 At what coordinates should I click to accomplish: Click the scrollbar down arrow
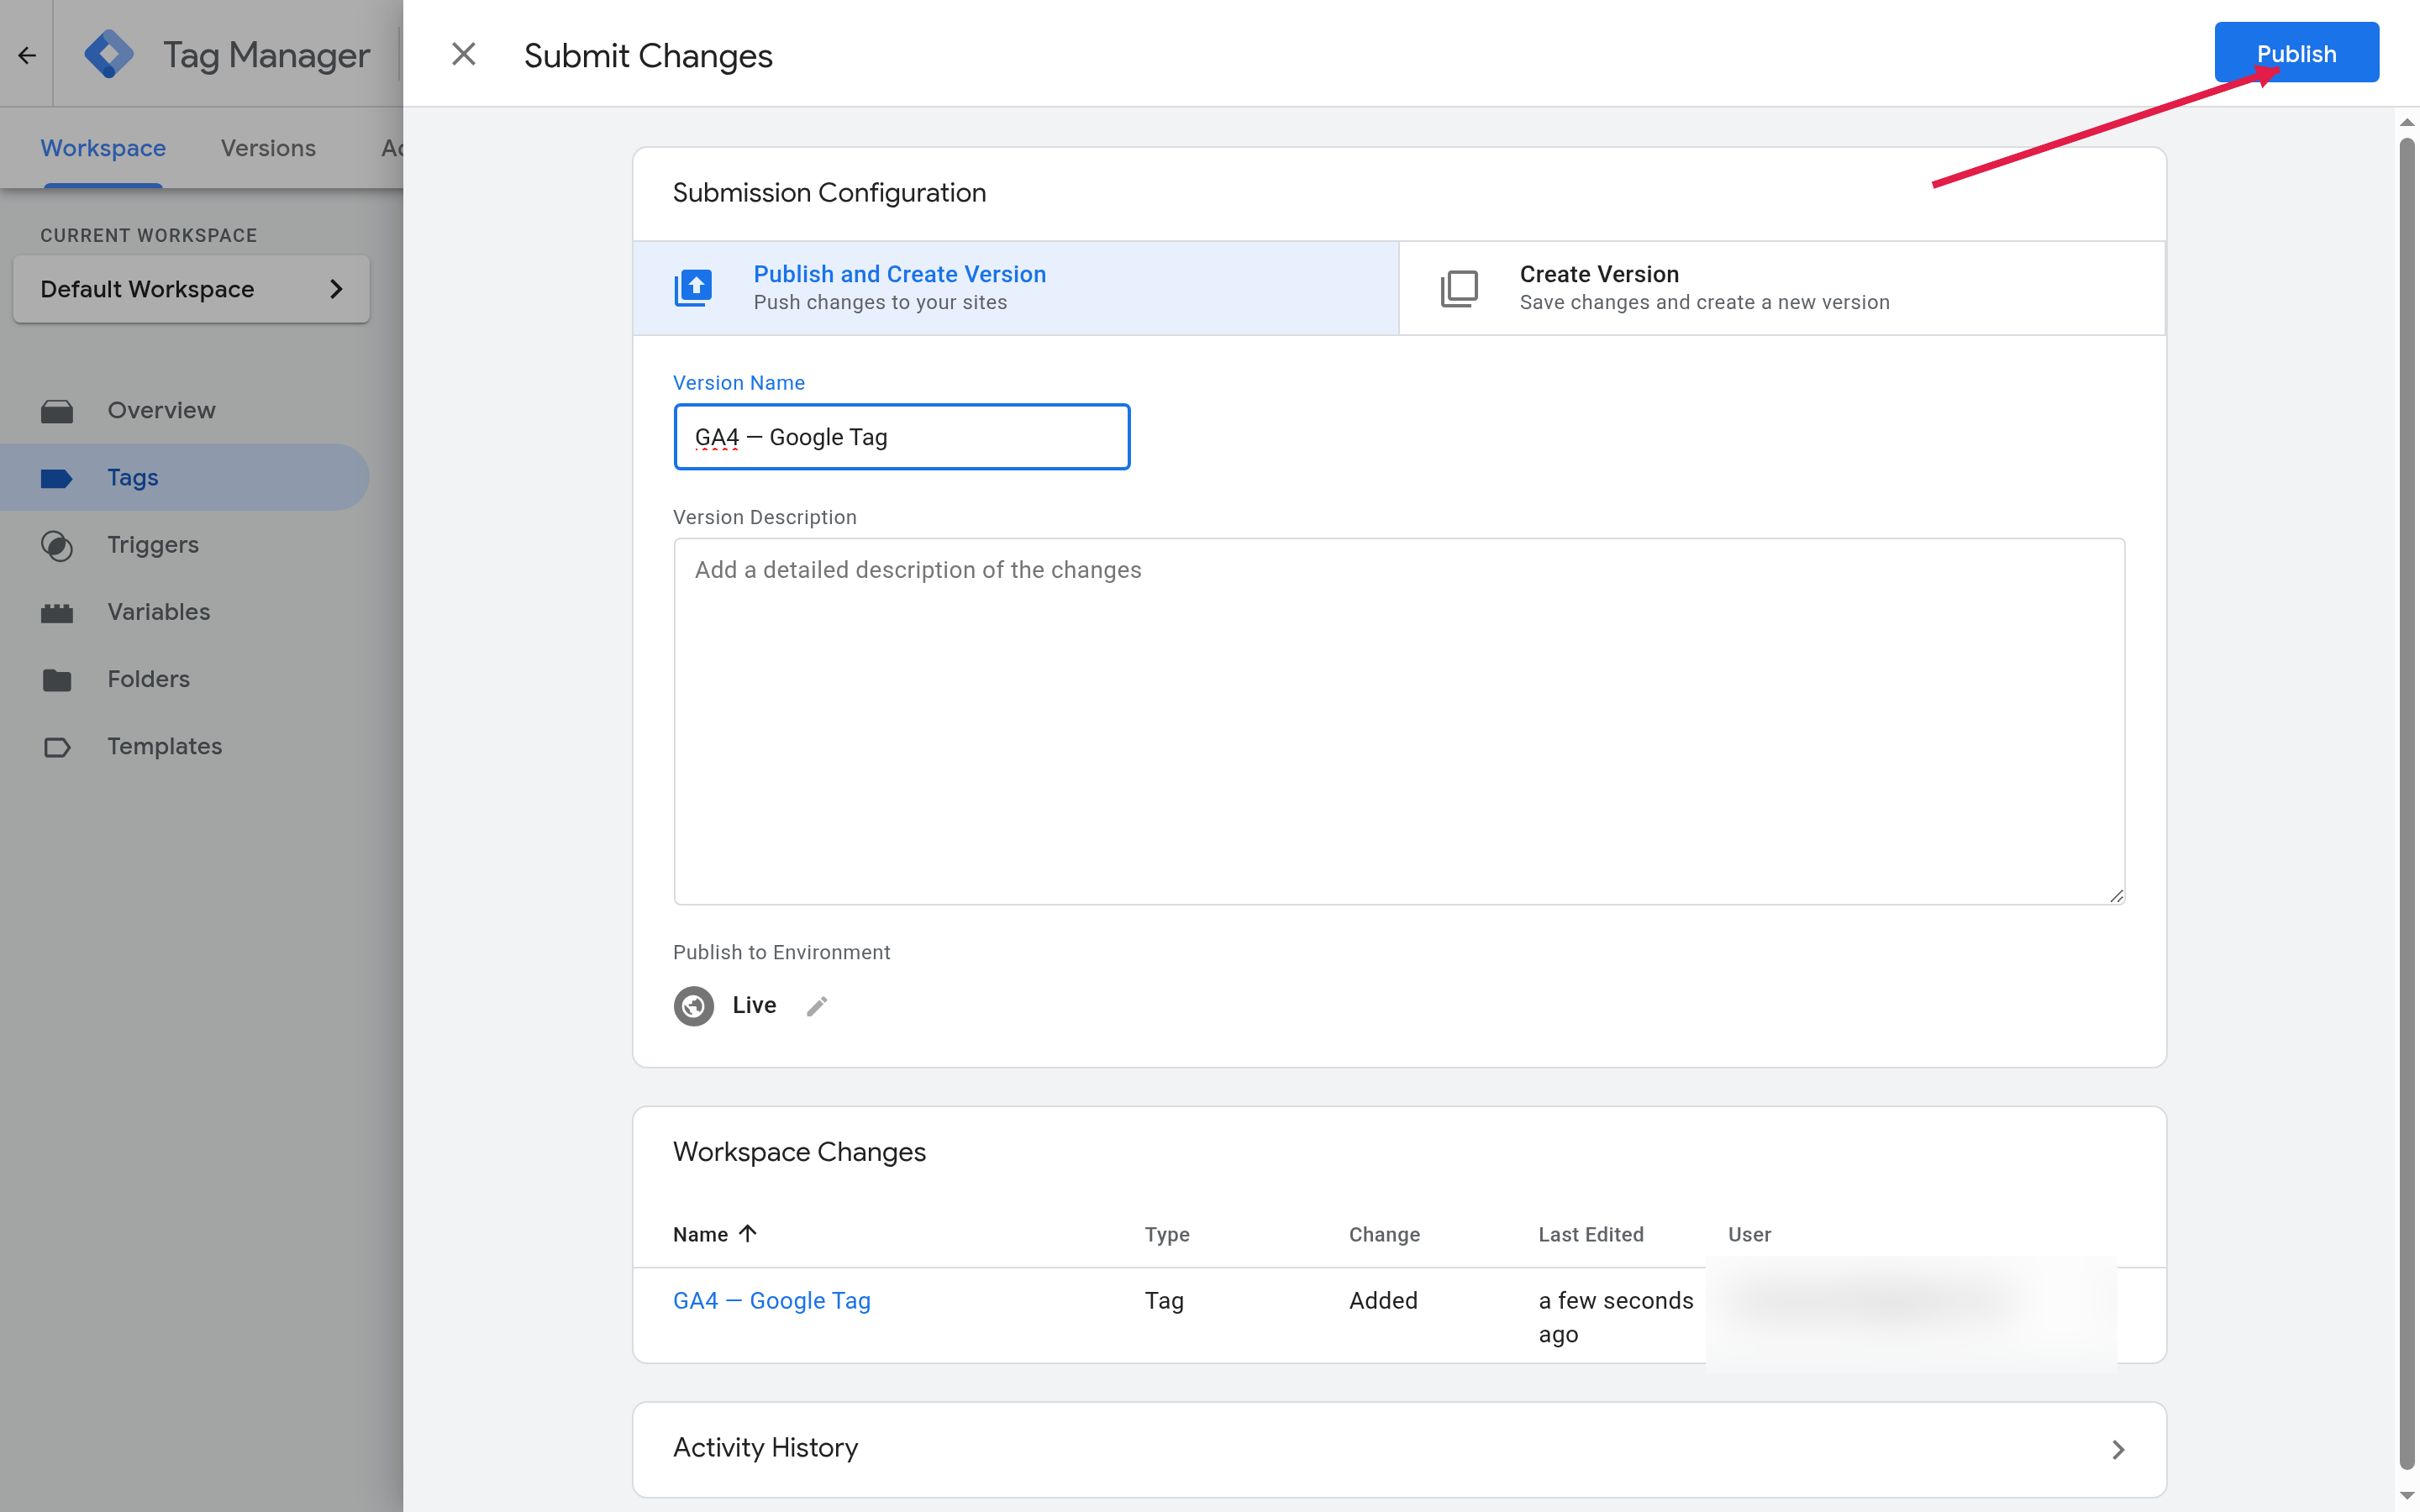pyautogui.click(x=2407, y=1497)
